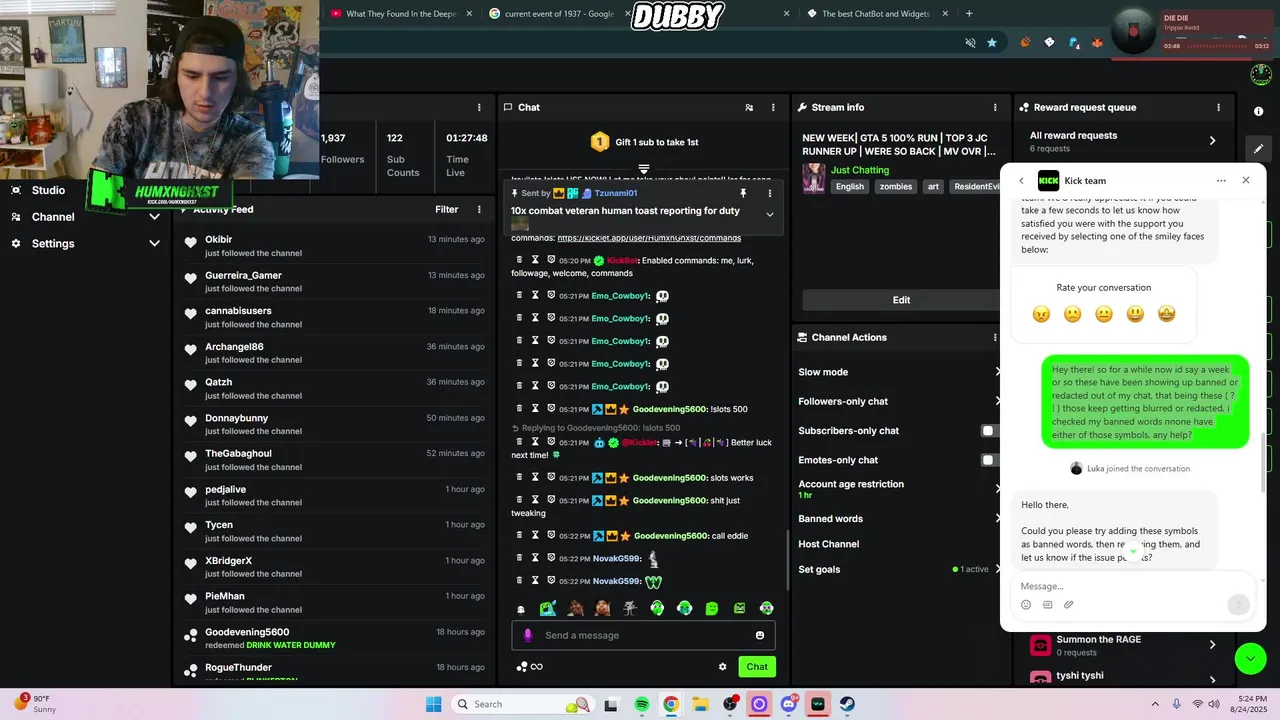Timeout user on 'slots works' message

click(535, 477)
